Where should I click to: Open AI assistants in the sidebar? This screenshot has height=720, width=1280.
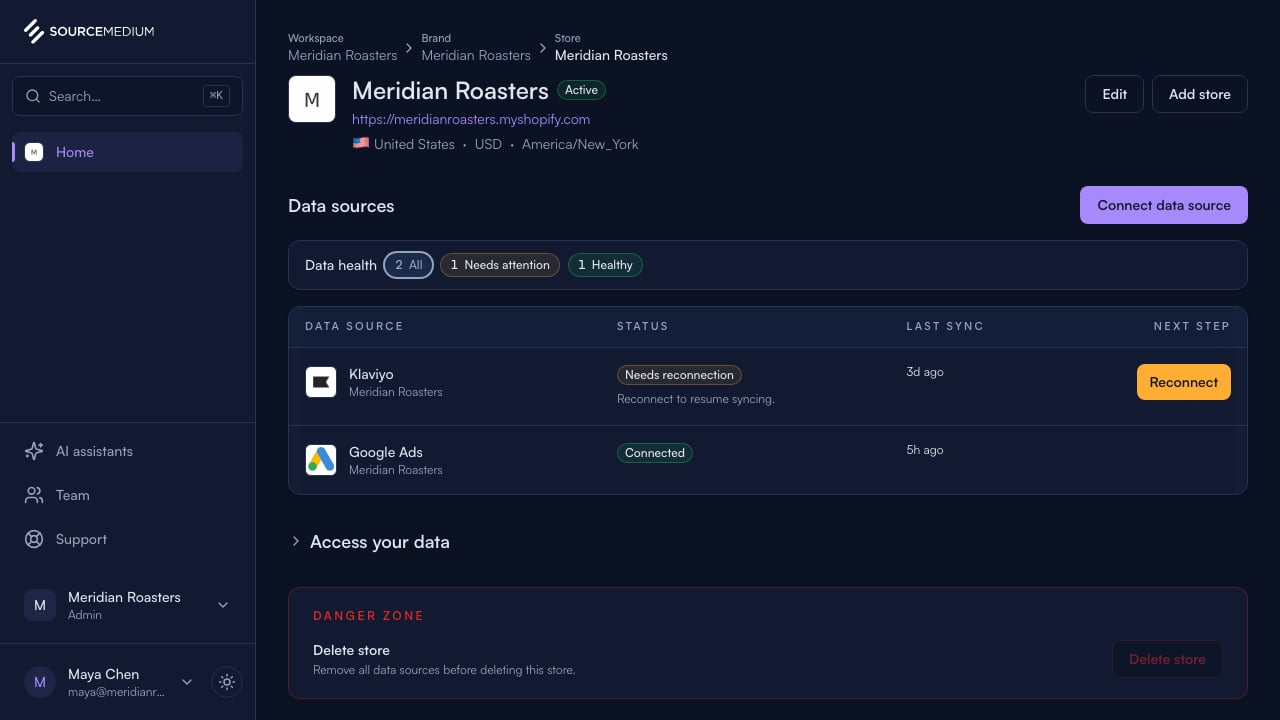tap(127, 451)
